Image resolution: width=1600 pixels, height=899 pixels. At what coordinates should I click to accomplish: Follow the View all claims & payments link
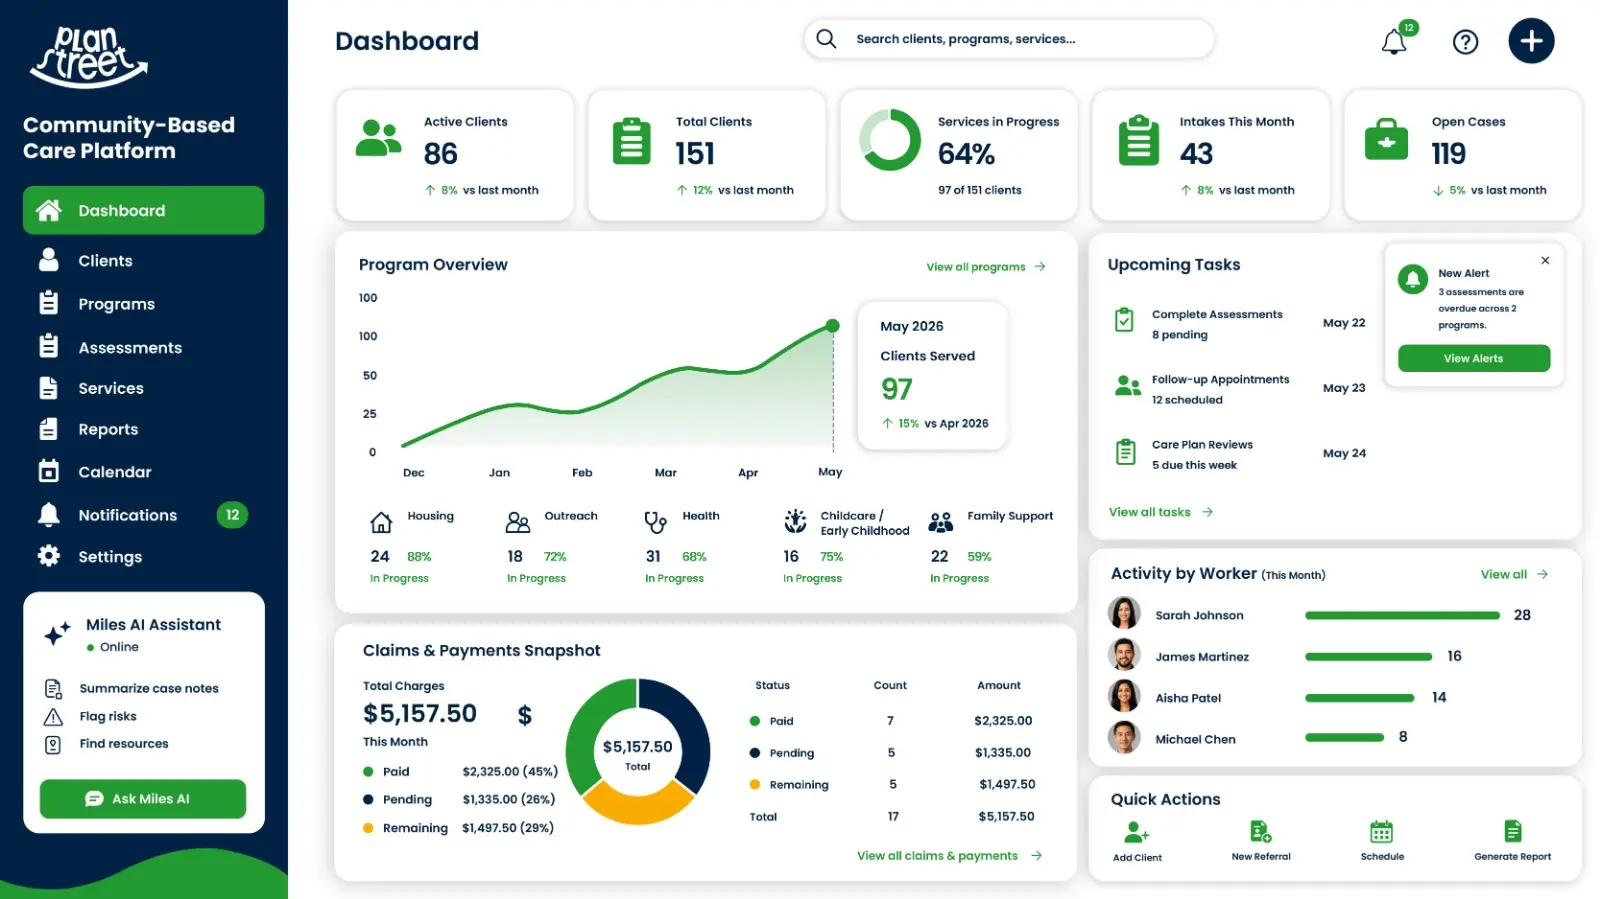pos(950,856)
